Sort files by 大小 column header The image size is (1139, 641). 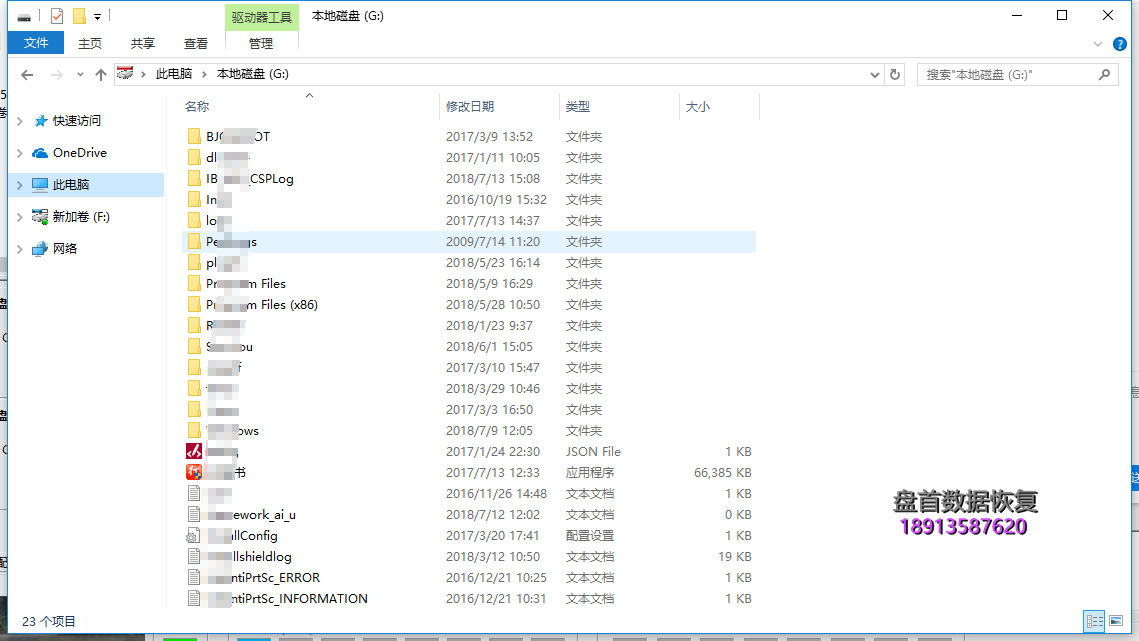tap(697, 106)
